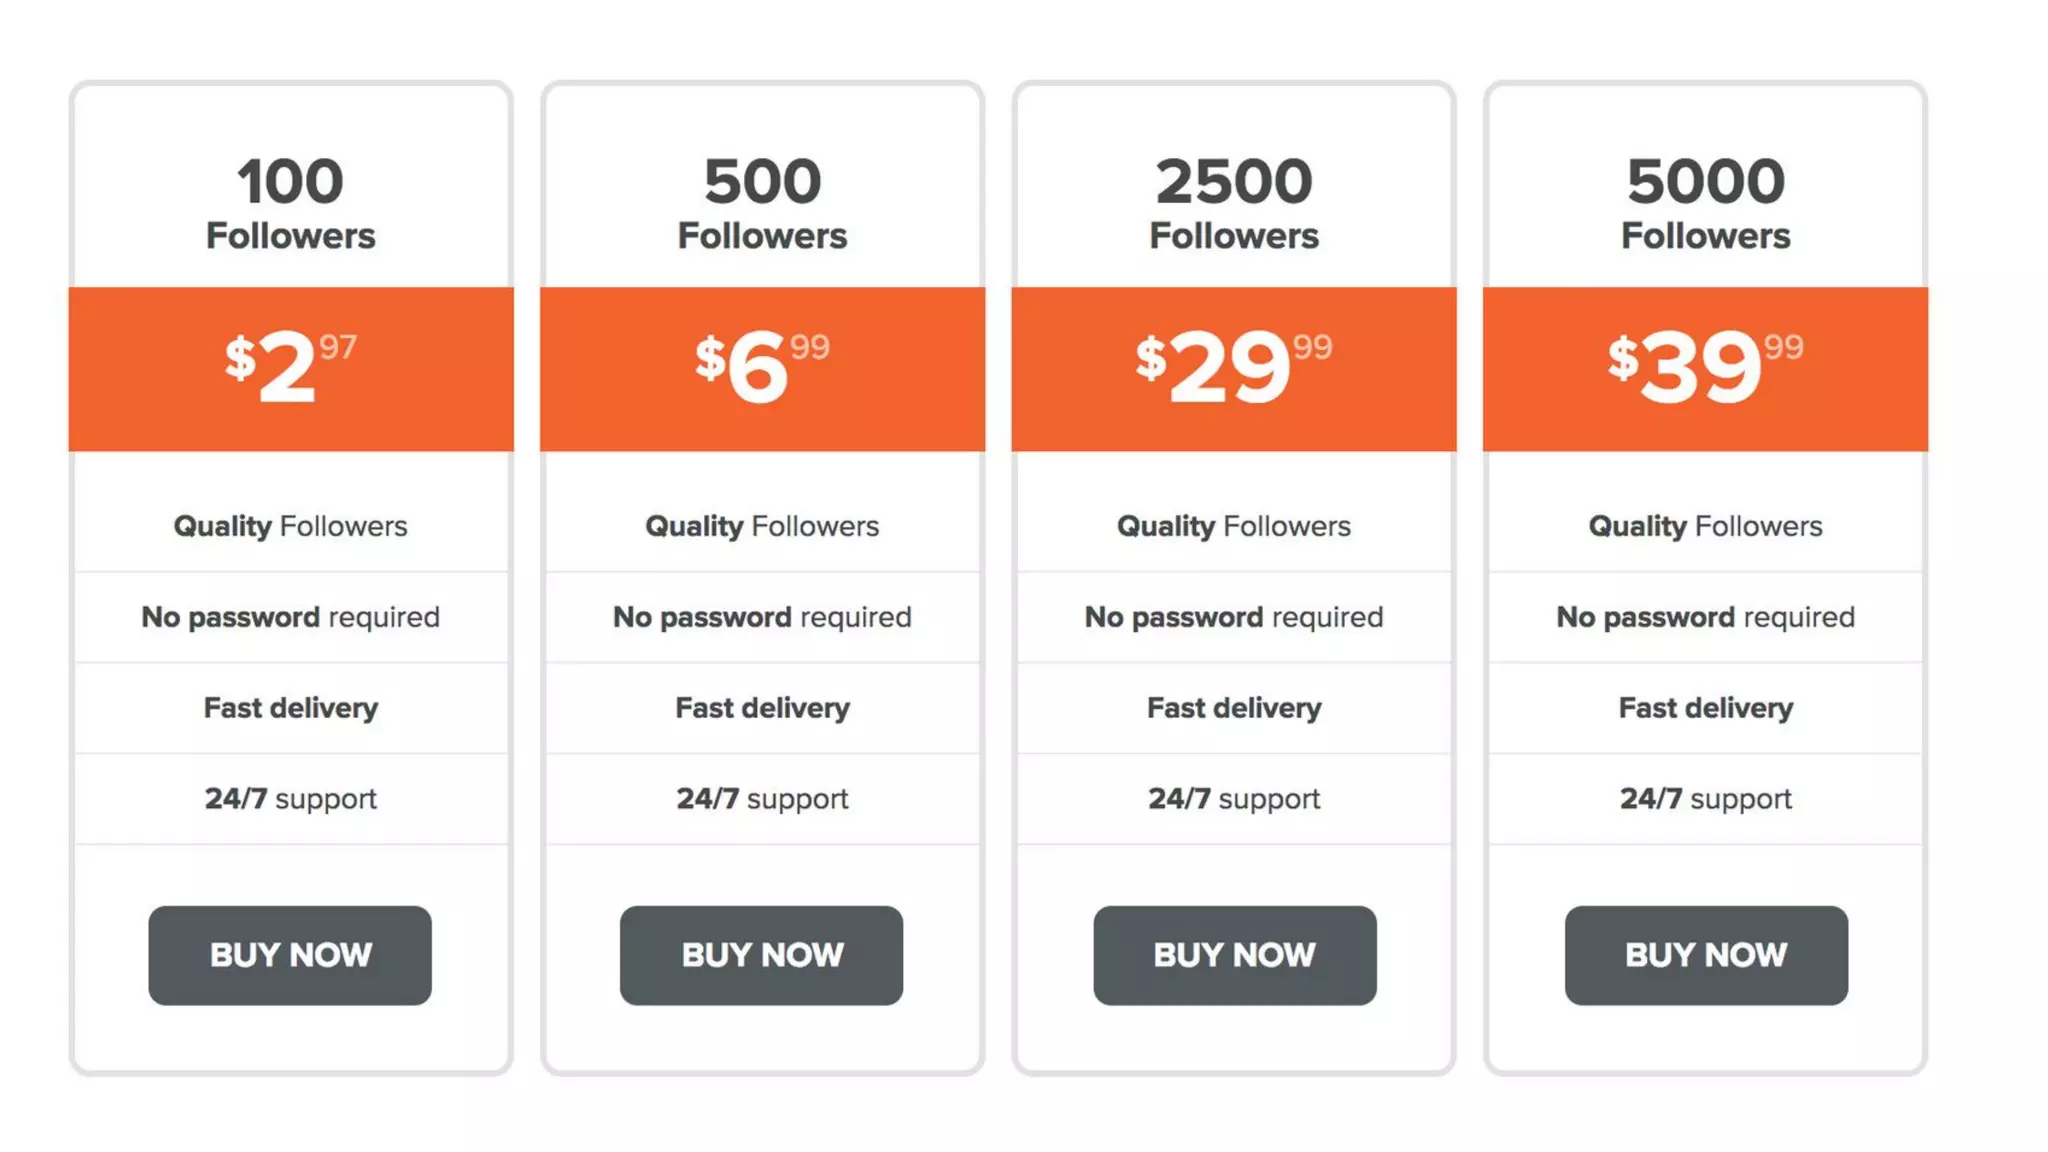Click BUY NOW under the 100 Followers plan

290,955
